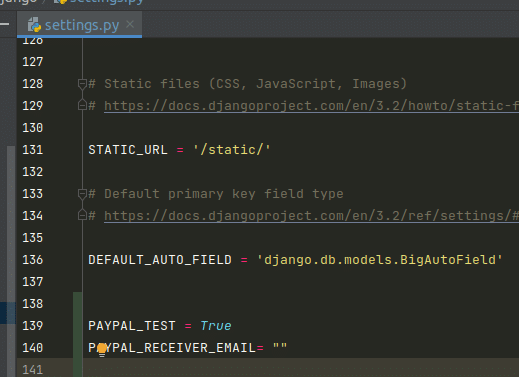The width and height of the screenshot is (519, 377).
Task: Click line number 134 in the gutter
Action: (33, 216)
